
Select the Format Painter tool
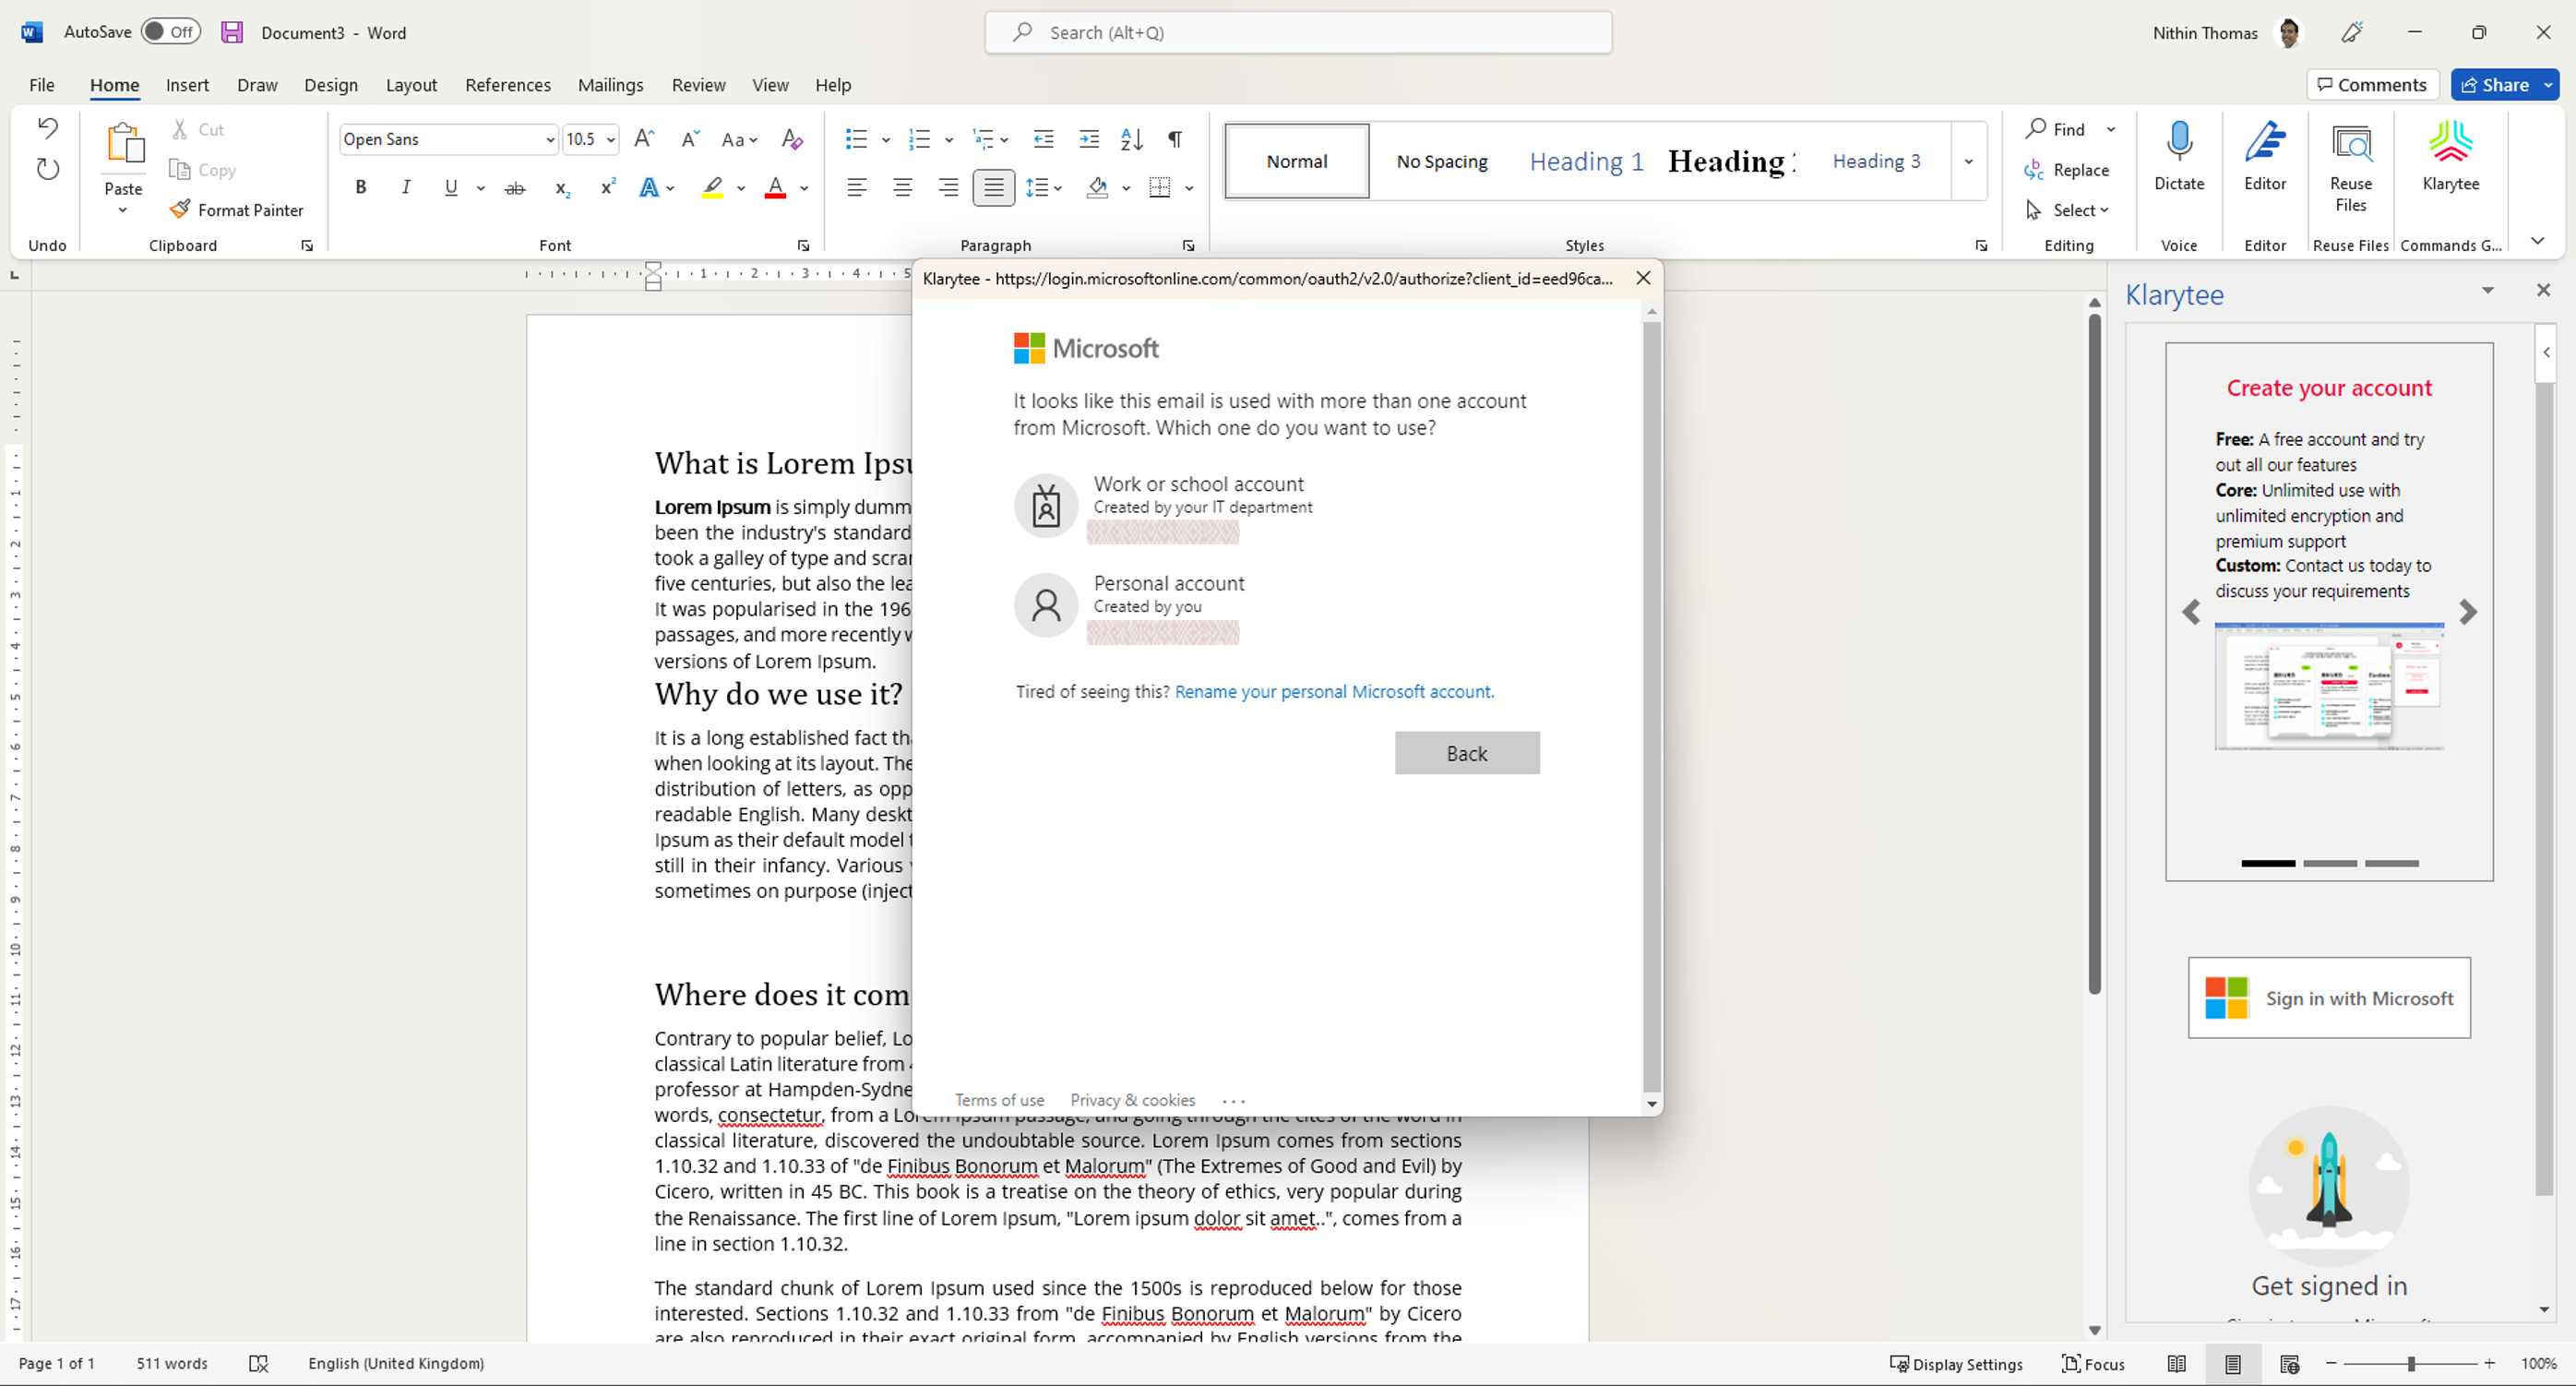click(237, 209)
